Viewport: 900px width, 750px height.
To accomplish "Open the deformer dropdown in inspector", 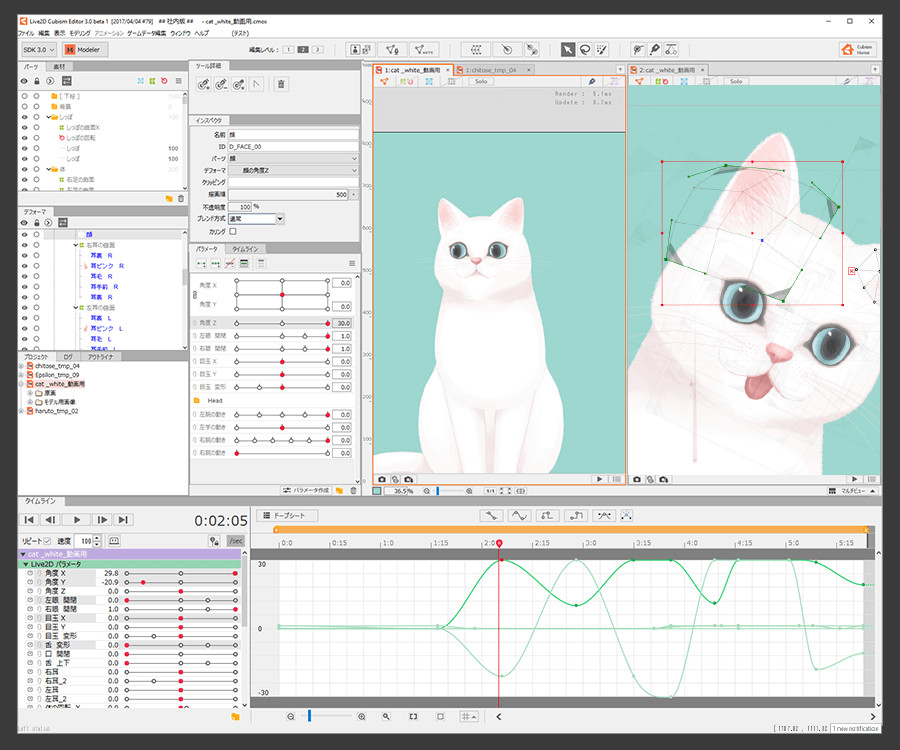I will click(293, 170).
